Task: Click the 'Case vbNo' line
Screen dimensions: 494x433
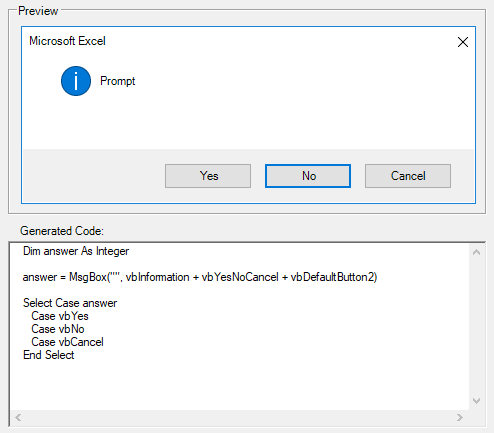Action: click(x=58, y=329)
